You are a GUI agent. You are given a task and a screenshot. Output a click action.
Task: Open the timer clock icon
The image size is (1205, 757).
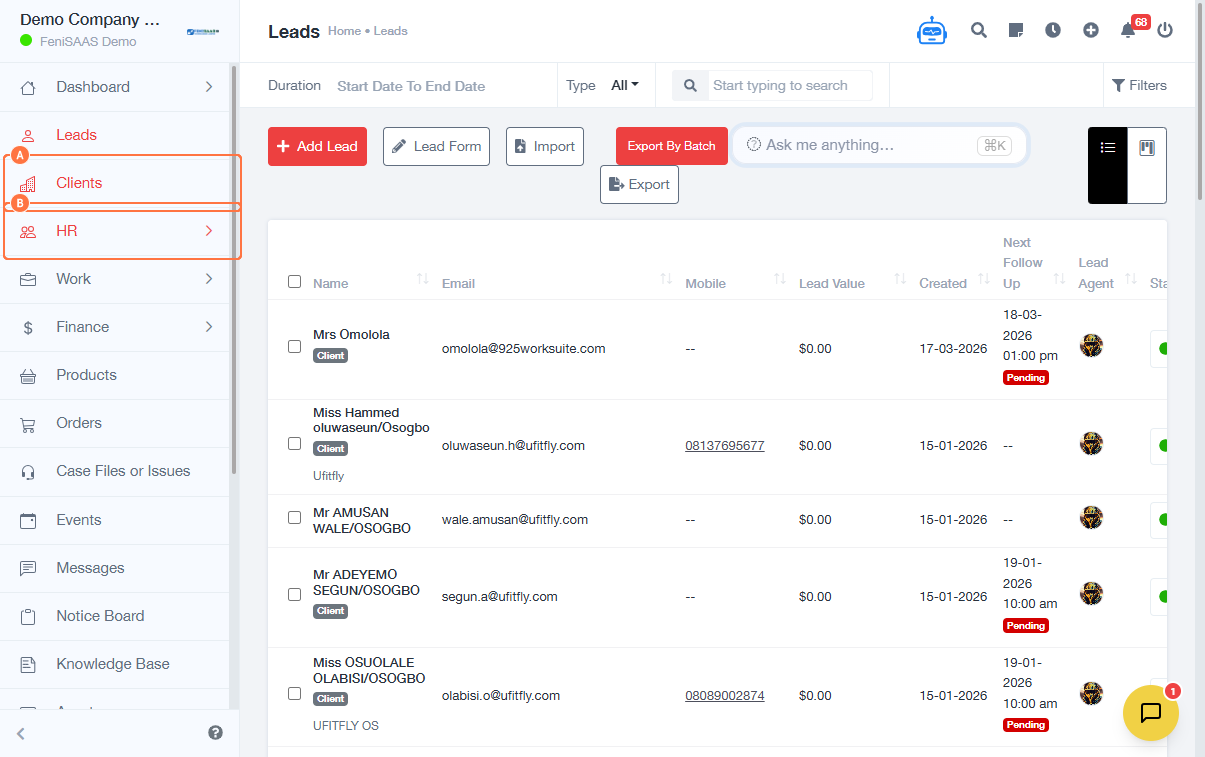[1053, 30]
